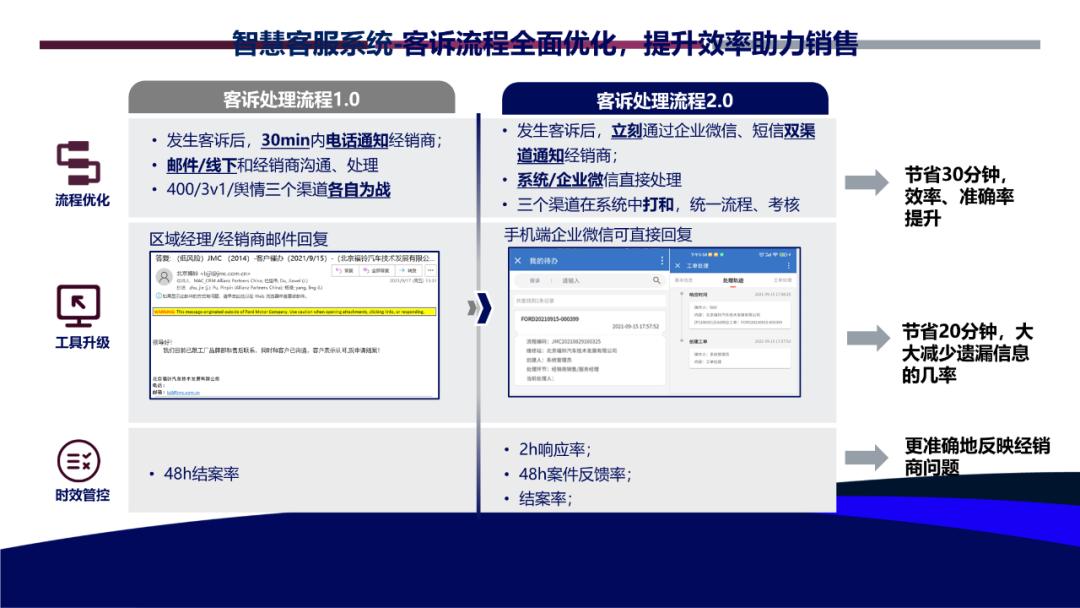Click the forward button in the email toolbar
The height and width of the screenshot is (608, 1080).
tap(407, 270)
